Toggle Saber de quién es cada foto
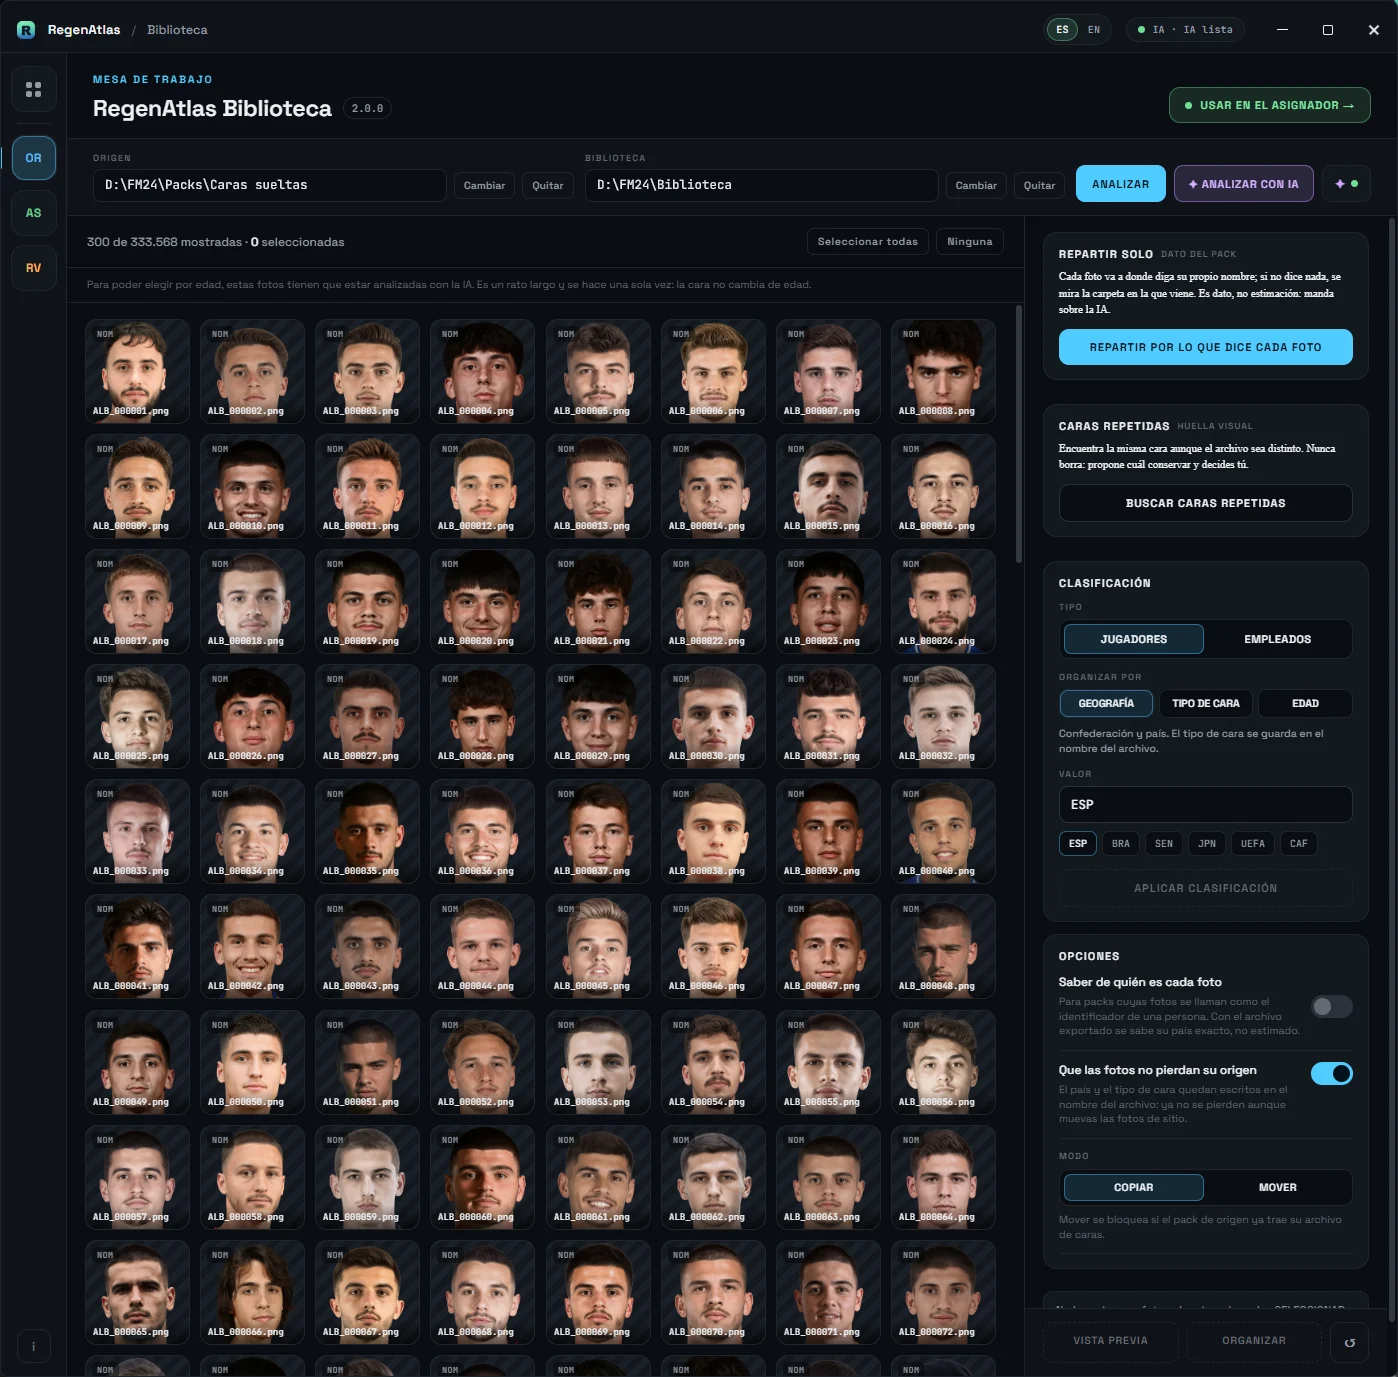 (x=1331, y=1007)
